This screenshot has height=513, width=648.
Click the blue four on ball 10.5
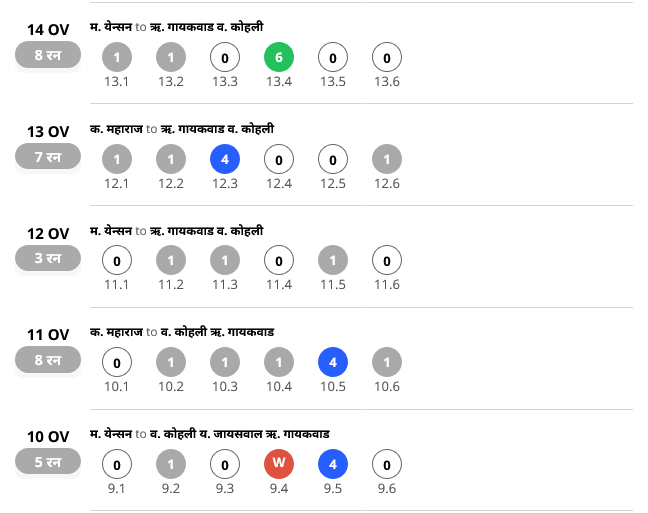[332, 363]
